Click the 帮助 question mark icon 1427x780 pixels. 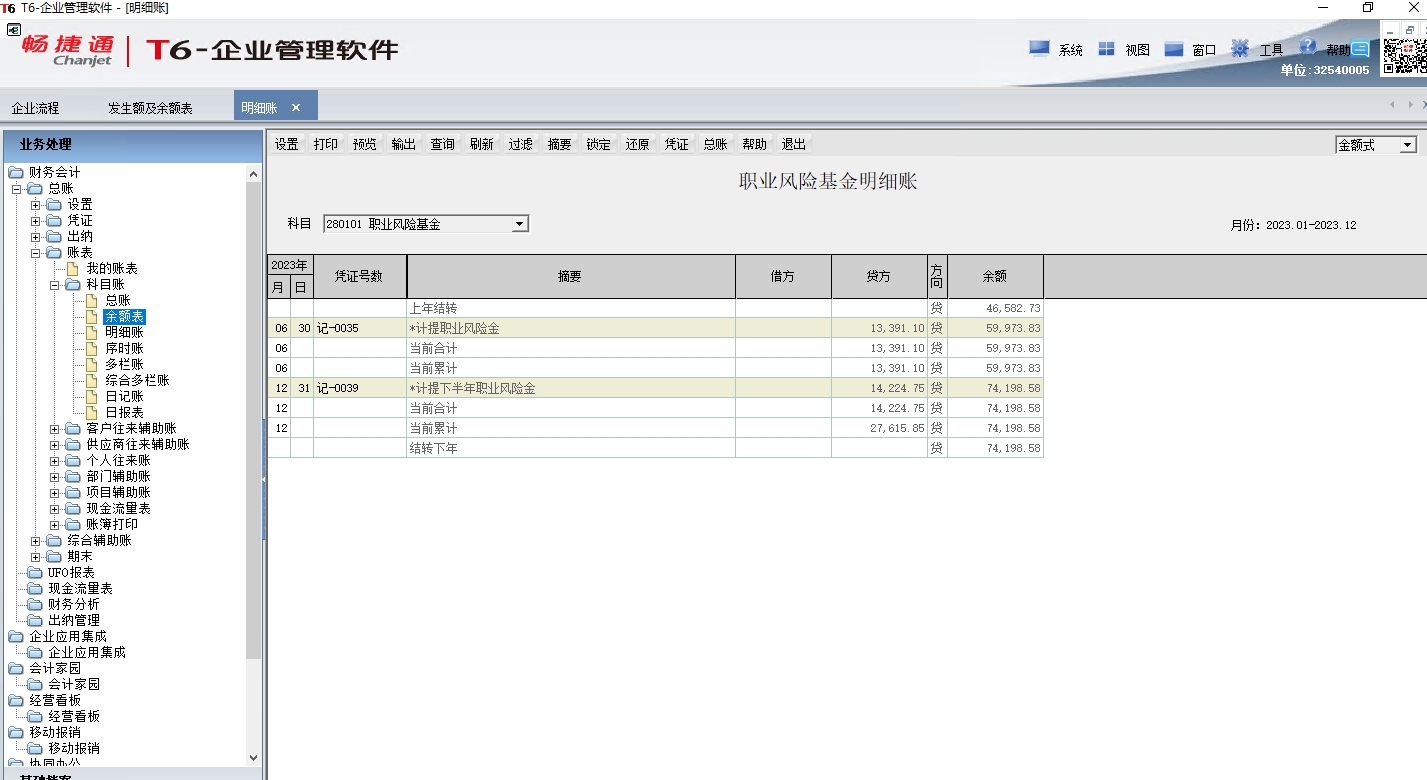[1308, 47]
